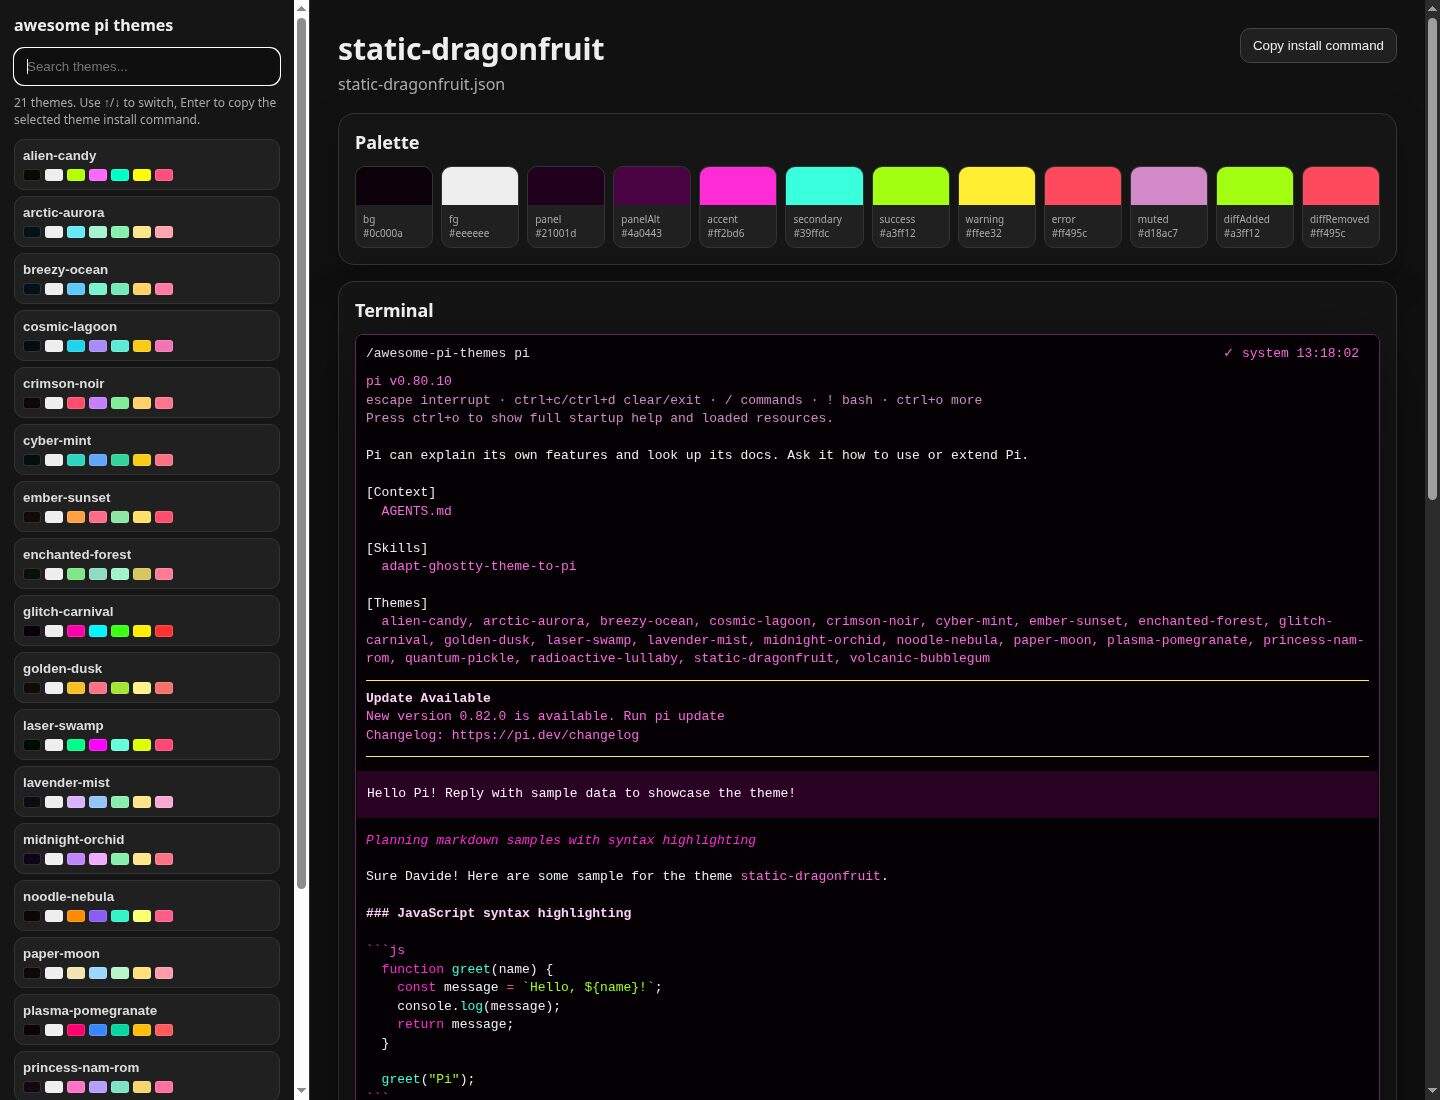This screenshot has width=1440, height=1100.
Task: Click the static-dragonfruit page title heading
Action: [x=471, y=49]
